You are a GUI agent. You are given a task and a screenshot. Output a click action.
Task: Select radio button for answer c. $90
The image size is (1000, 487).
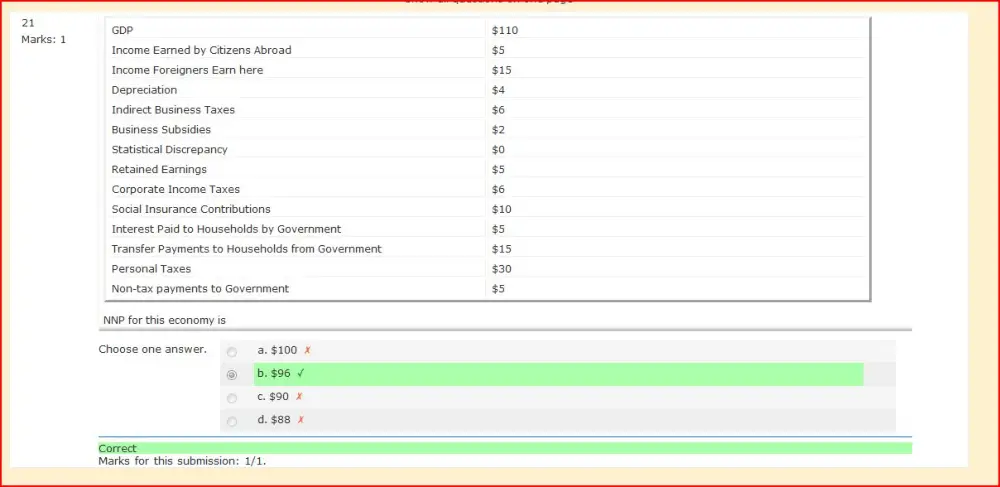232,398
